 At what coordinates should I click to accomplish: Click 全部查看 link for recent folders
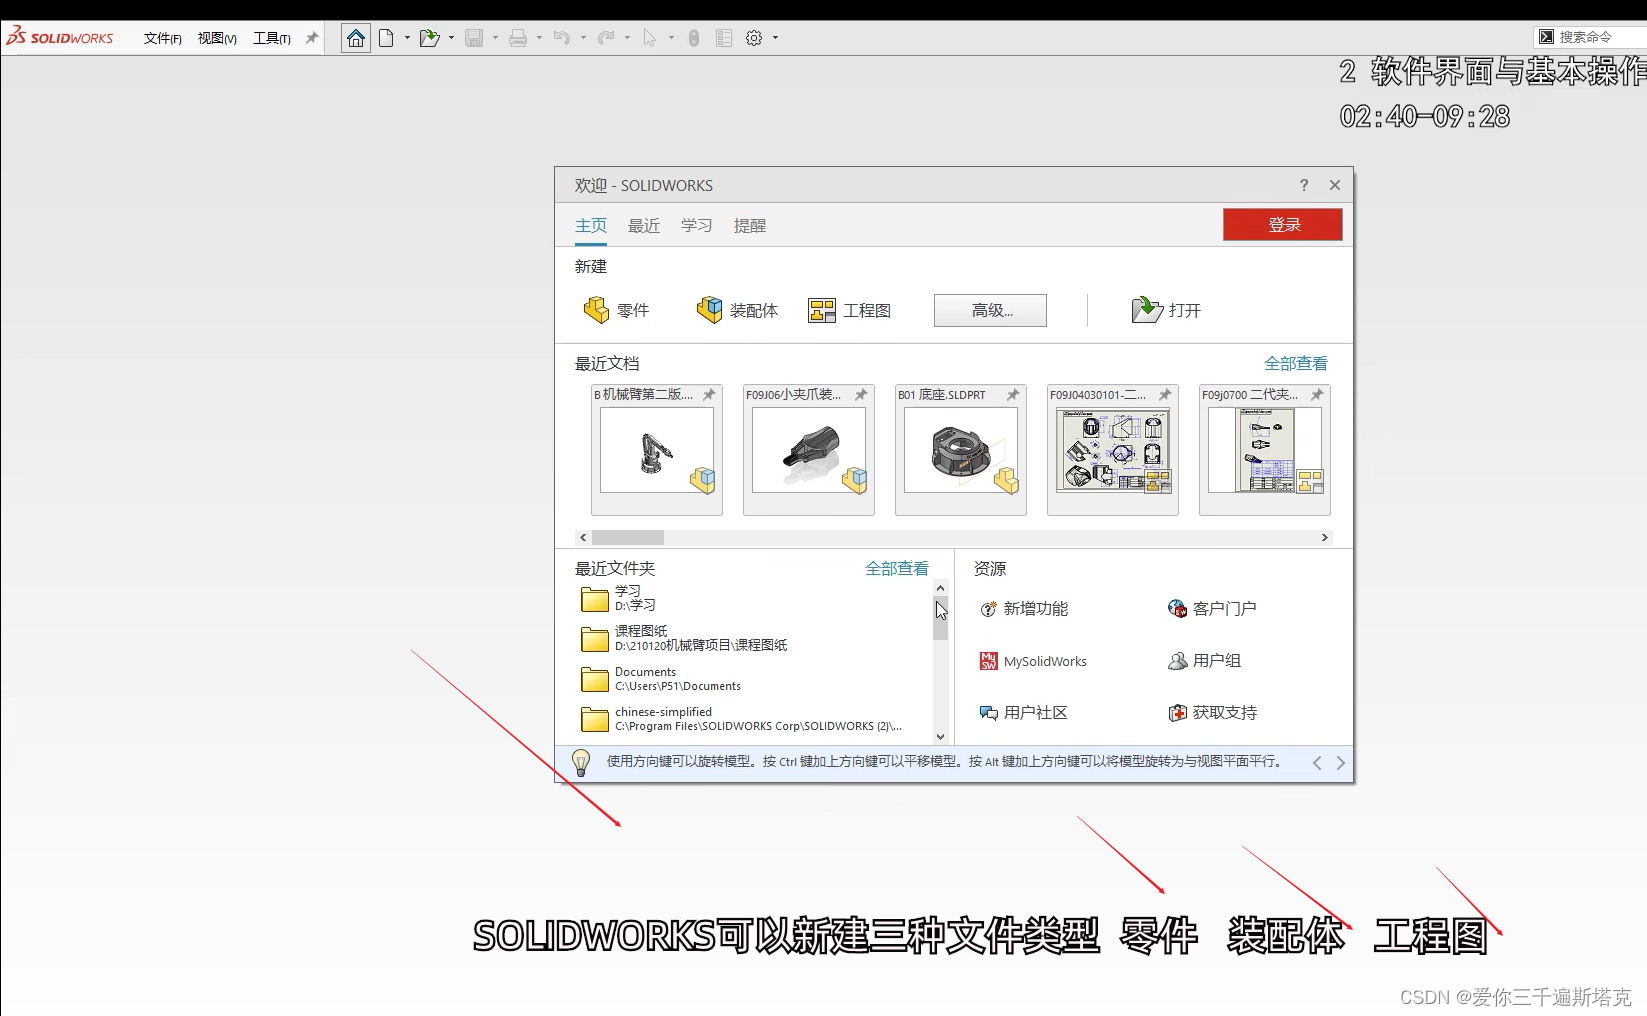click(x=897, y=569)
